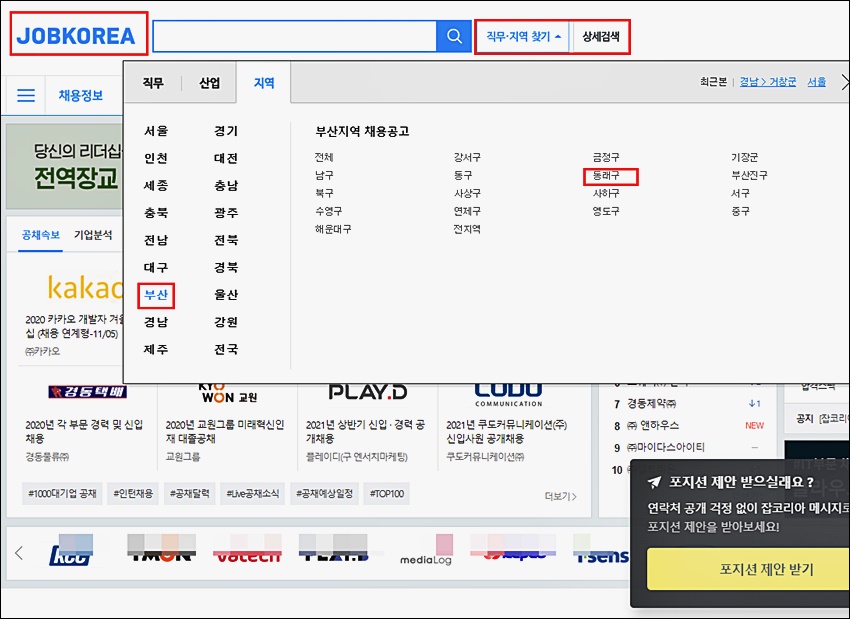Image resolution: width=850 pixels, height=619 pixels.
Task: Open recent search 서울 link
Action: click(x=816, y=82)
